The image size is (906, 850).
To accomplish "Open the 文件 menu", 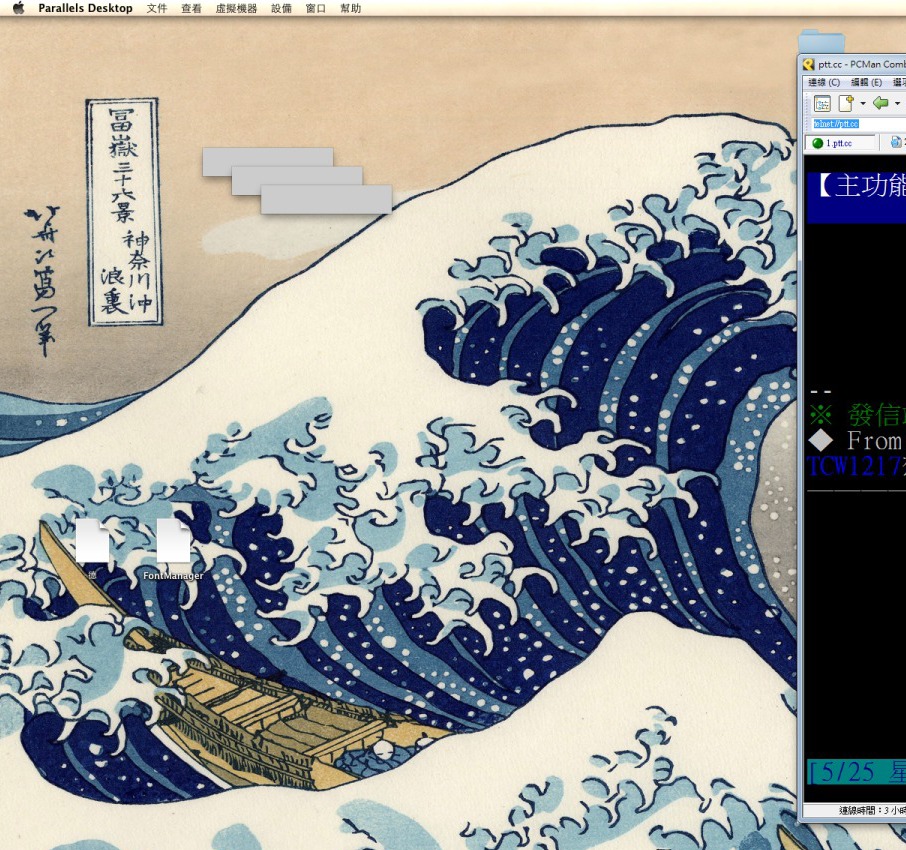I will (x=157, y=8).
